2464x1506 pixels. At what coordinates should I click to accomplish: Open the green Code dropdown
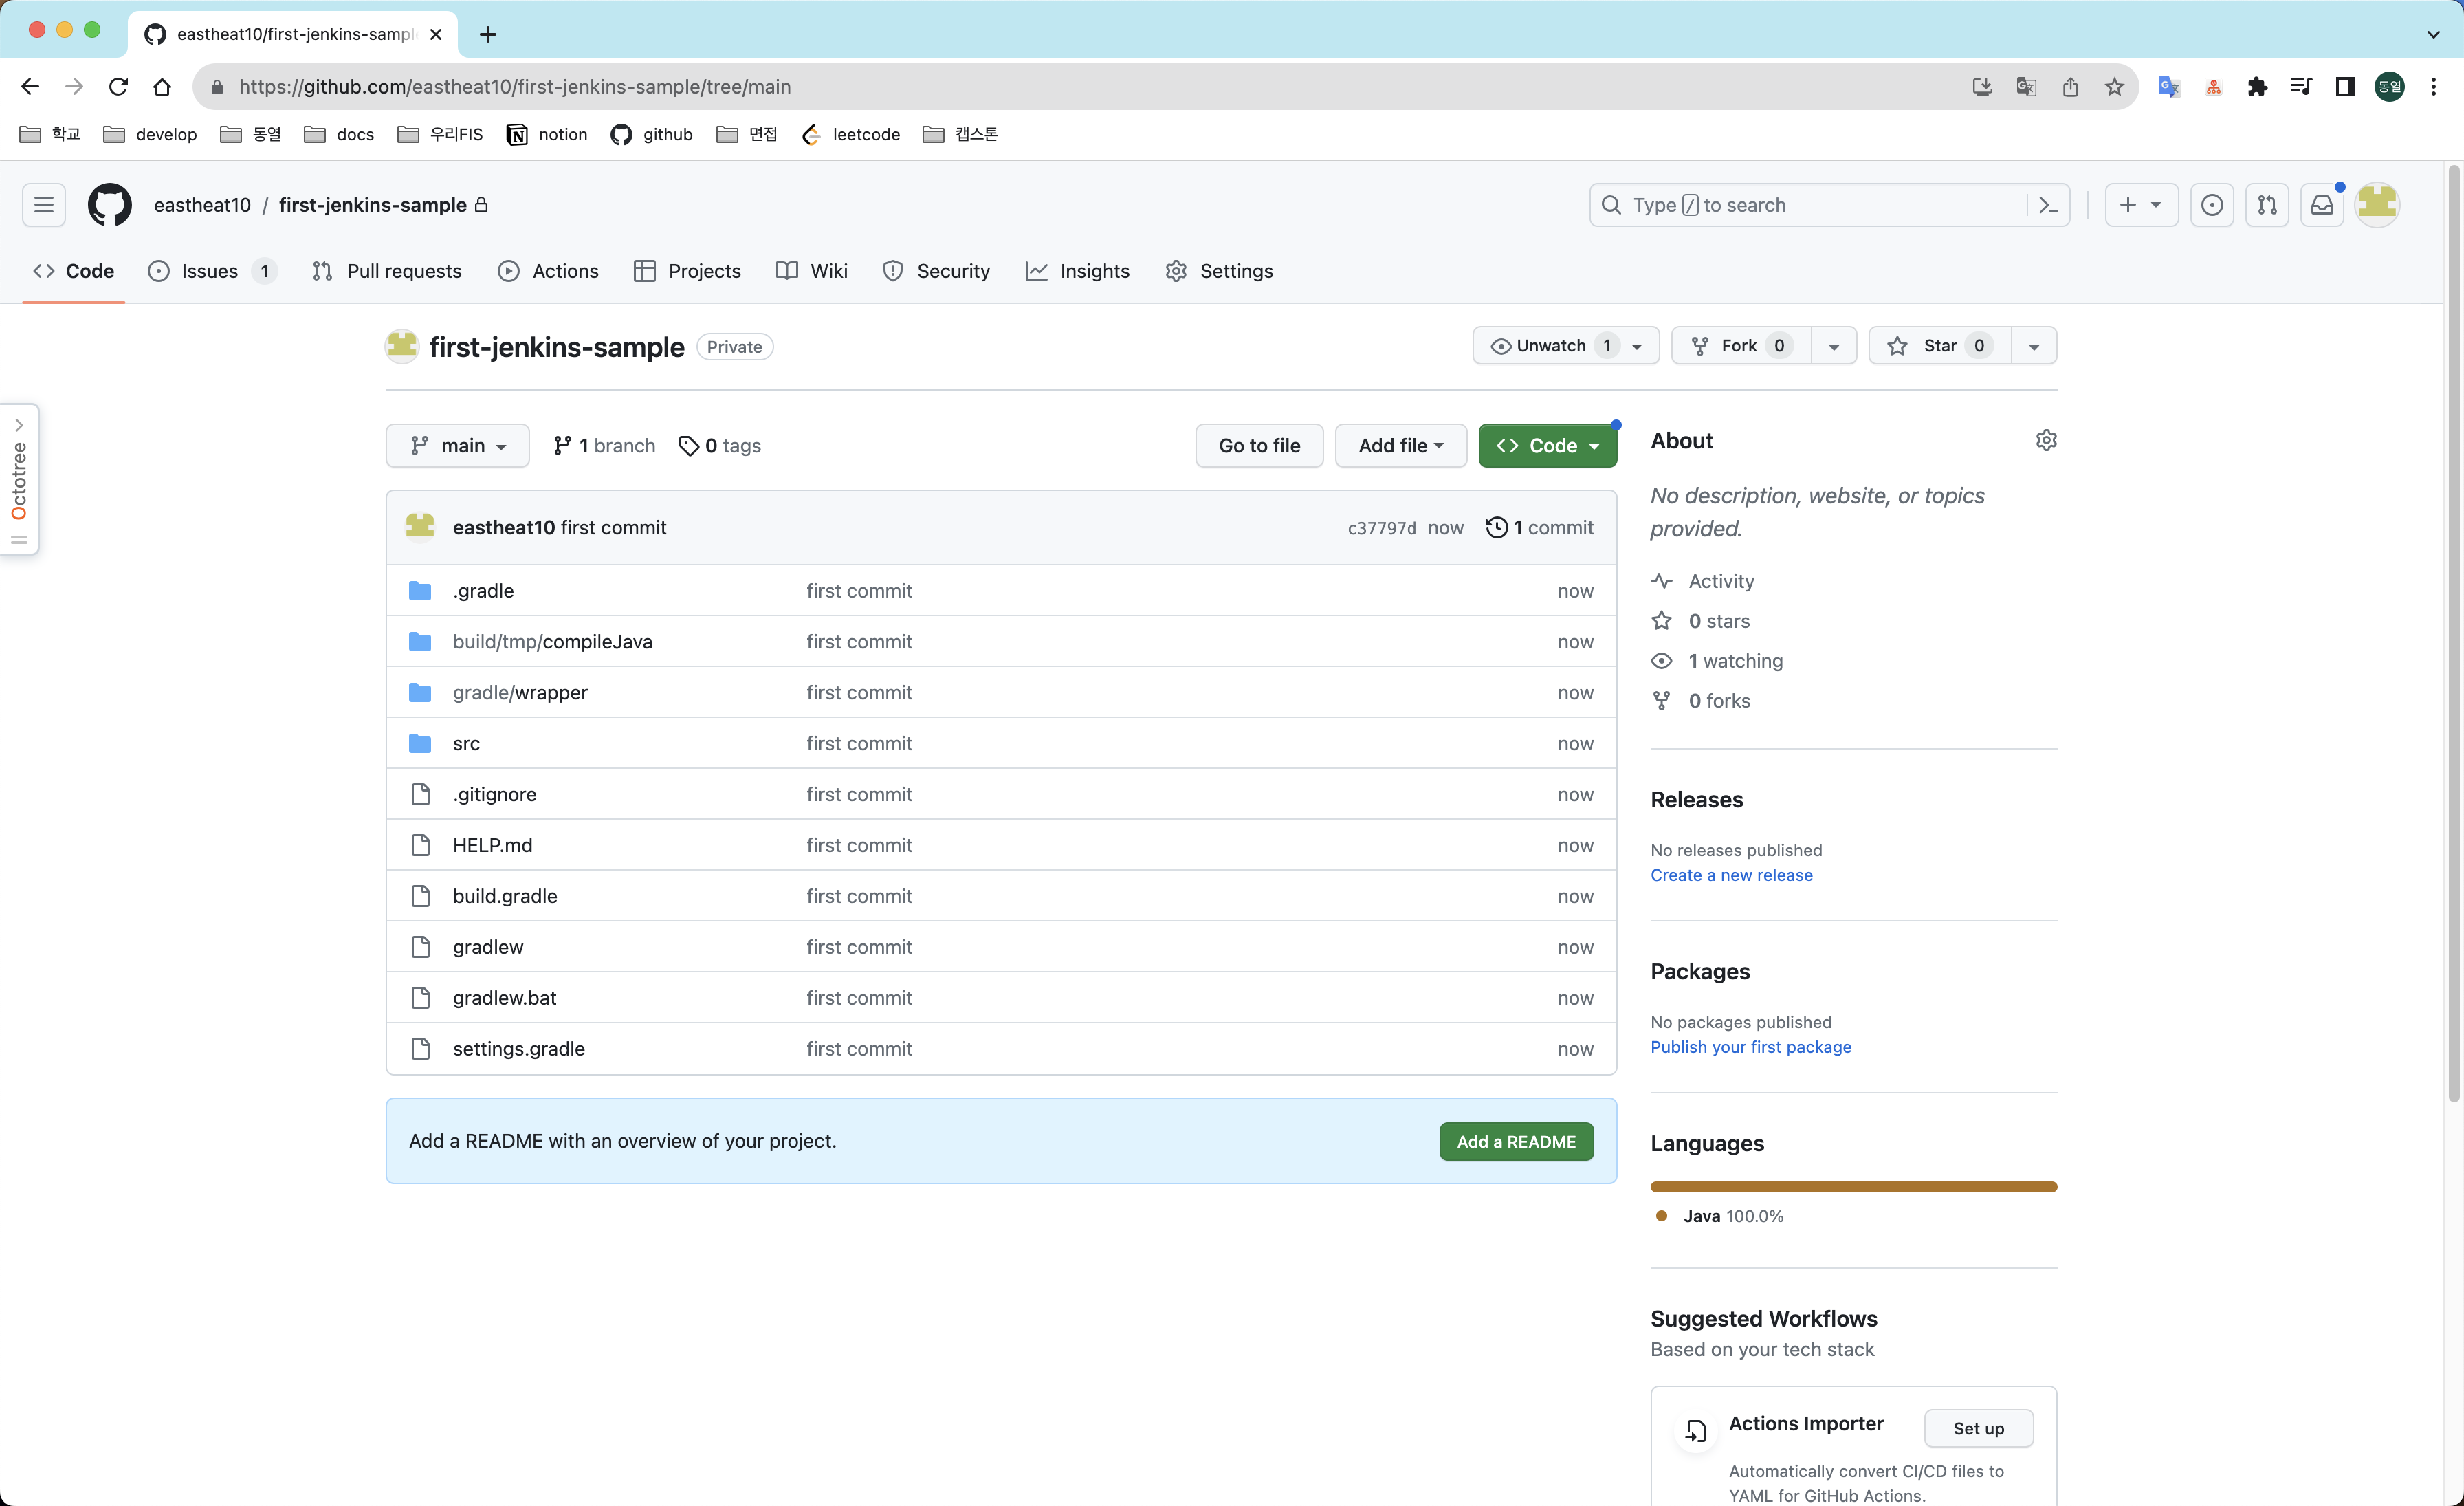click(x=1547, y=446)
